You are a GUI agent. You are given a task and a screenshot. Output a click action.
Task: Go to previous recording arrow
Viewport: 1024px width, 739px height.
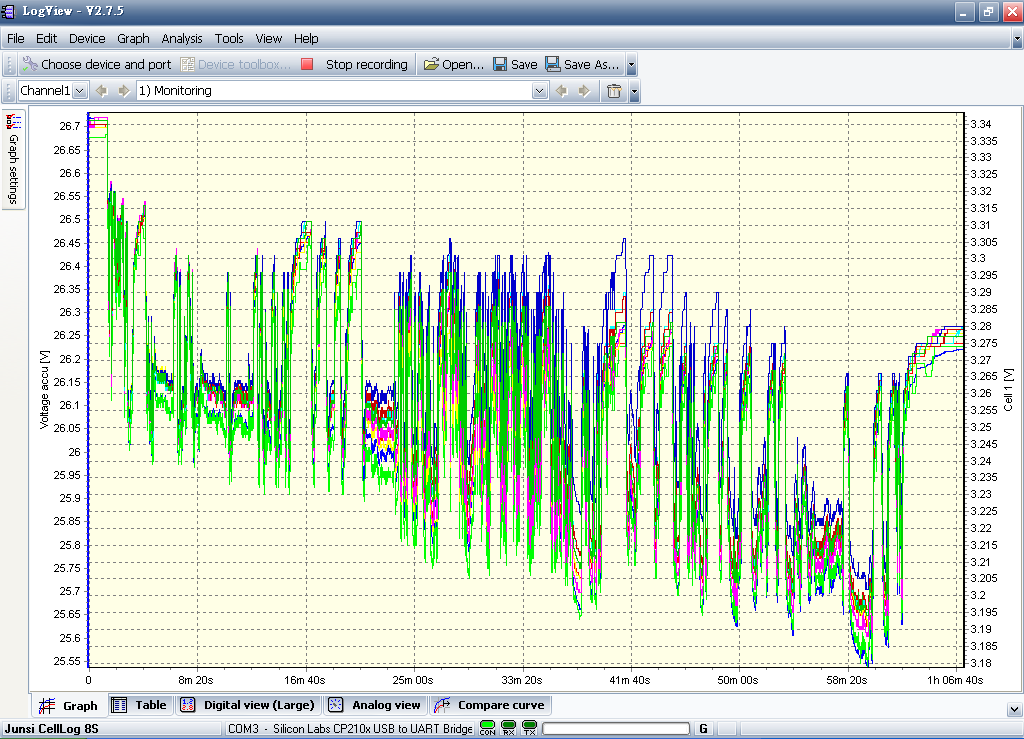[x=561, y=91]
